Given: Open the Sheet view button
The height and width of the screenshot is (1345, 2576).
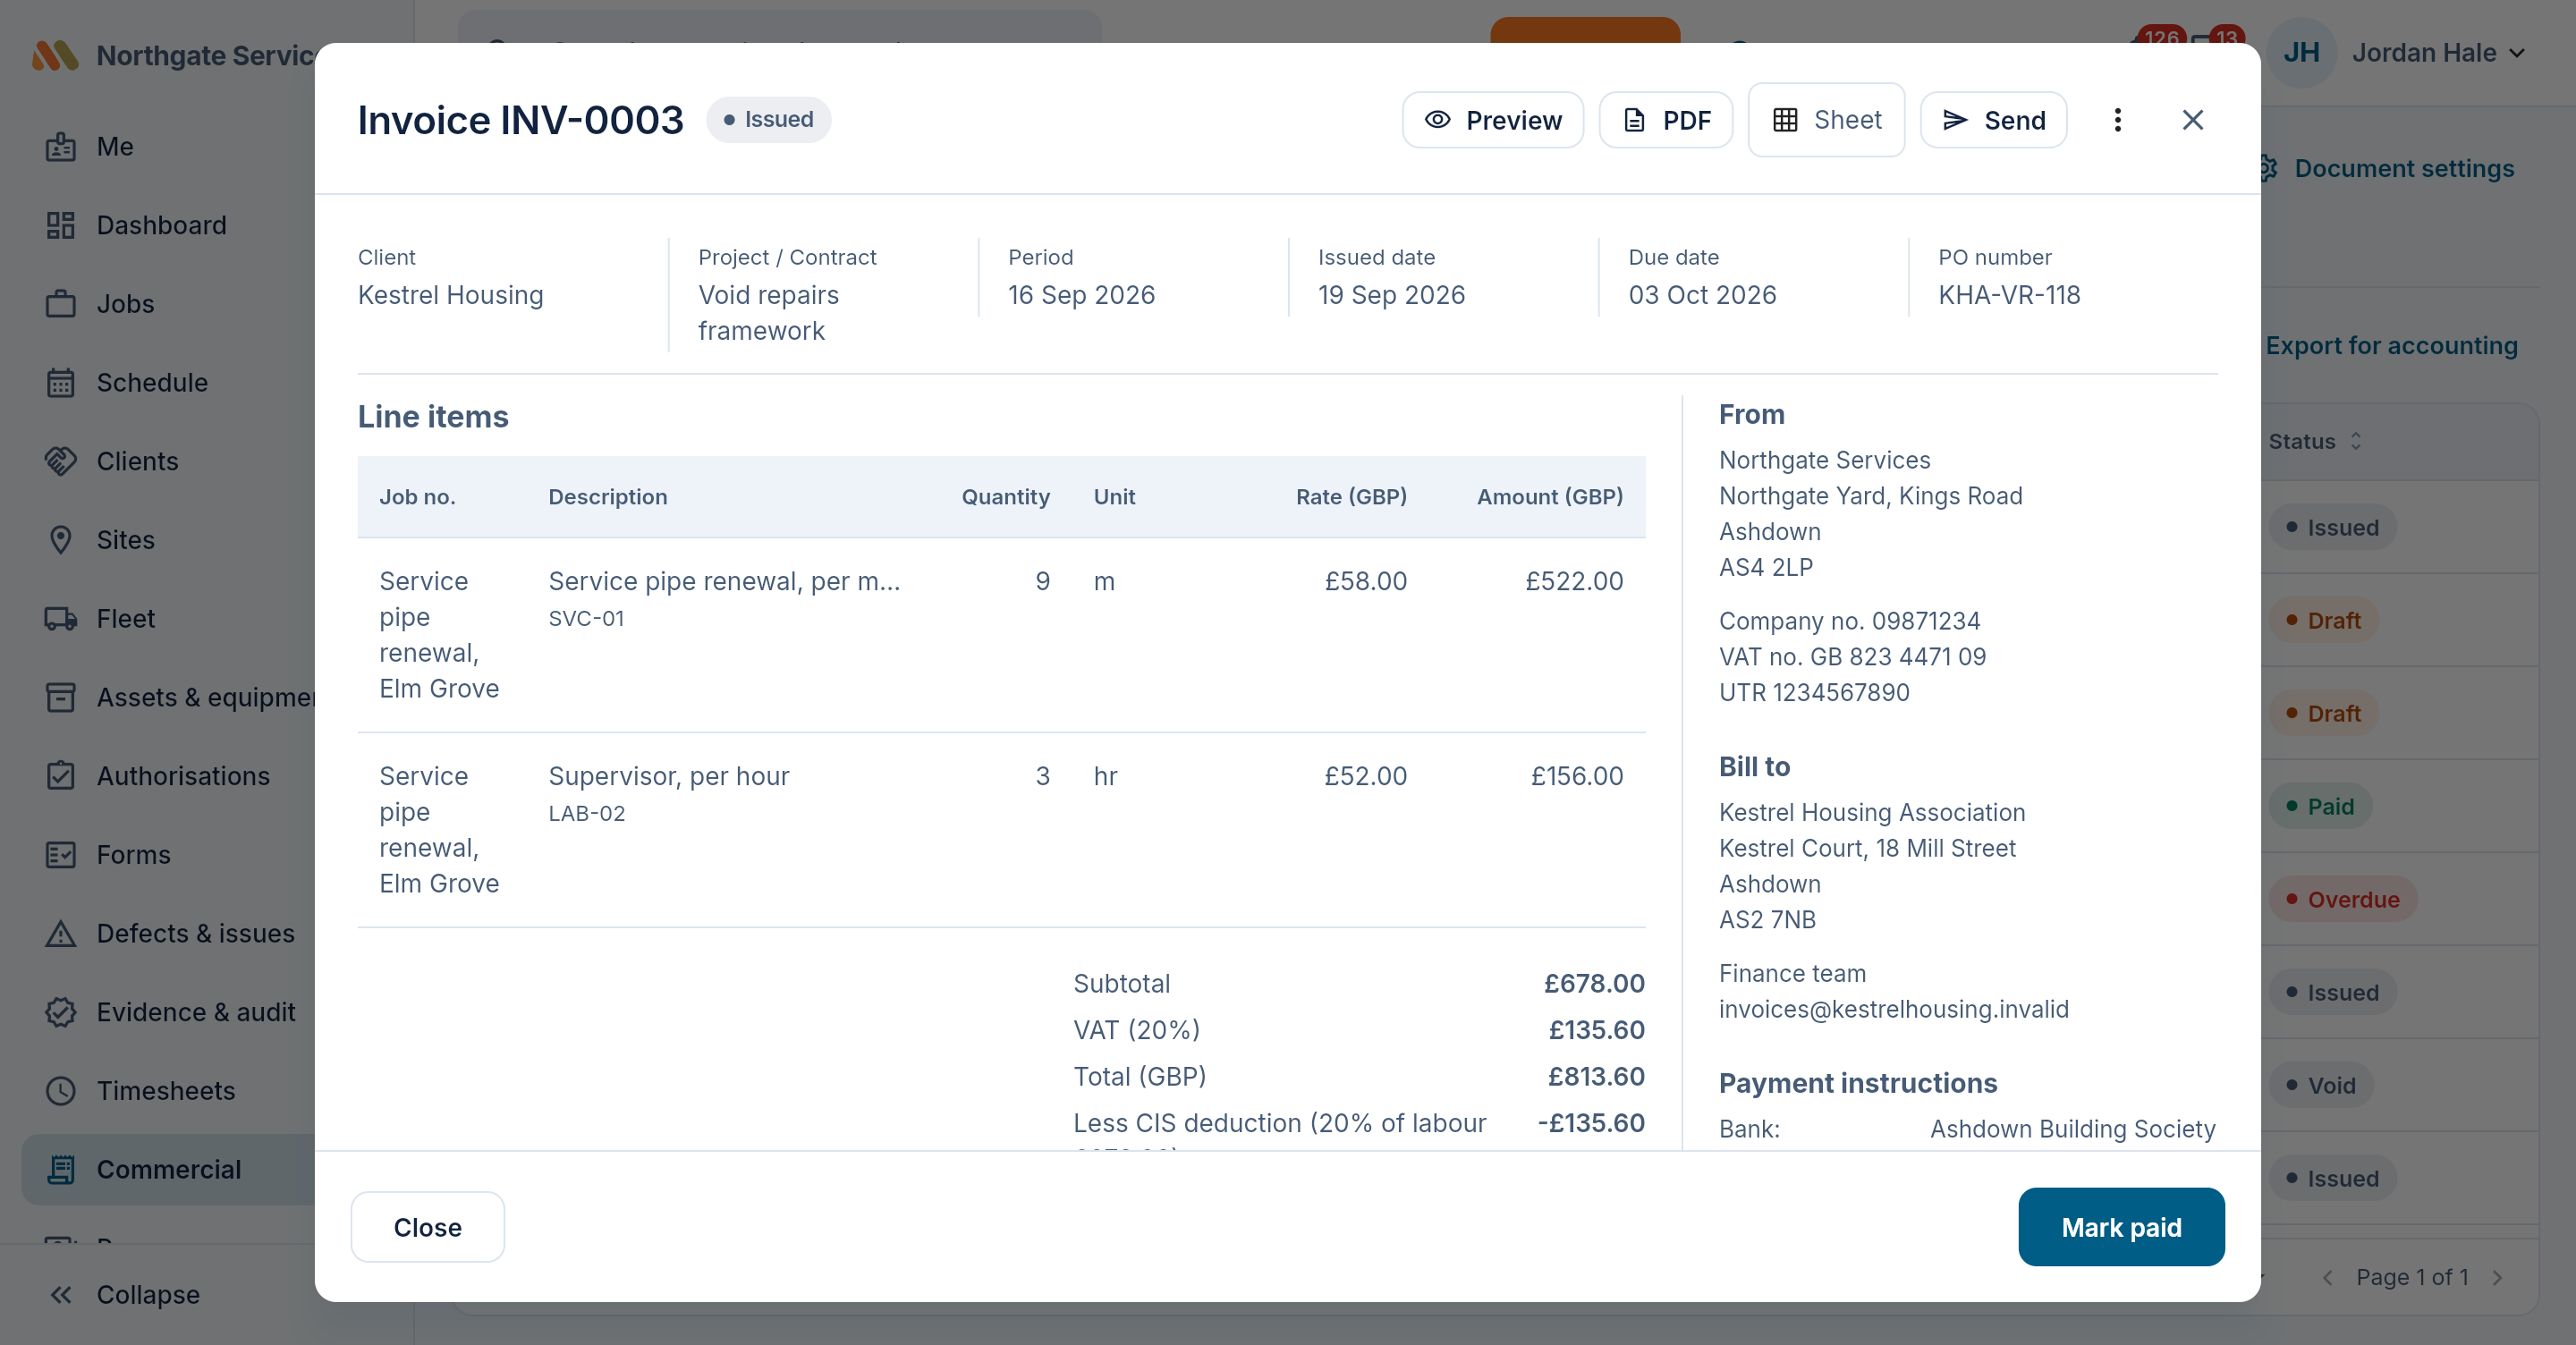Looking at the screenshot, I should click(1826, 120).
